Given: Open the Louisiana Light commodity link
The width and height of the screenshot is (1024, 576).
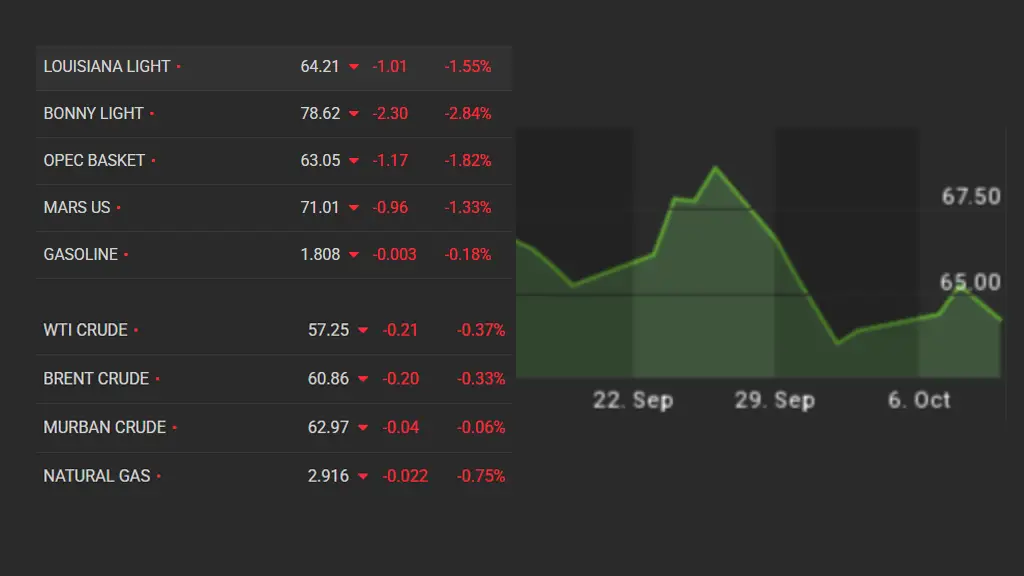Looking at the screenshot, I should [107, 66].
